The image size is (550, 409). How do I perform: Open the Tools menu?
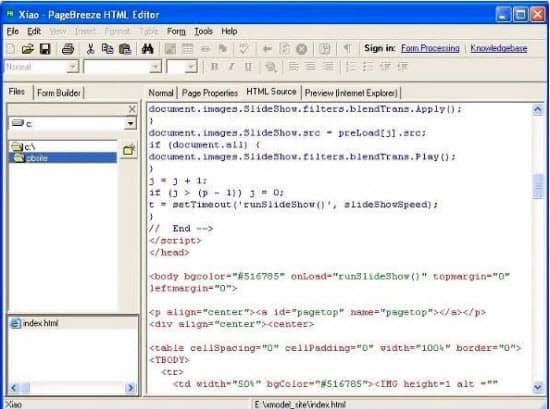(x=203, y=32)
